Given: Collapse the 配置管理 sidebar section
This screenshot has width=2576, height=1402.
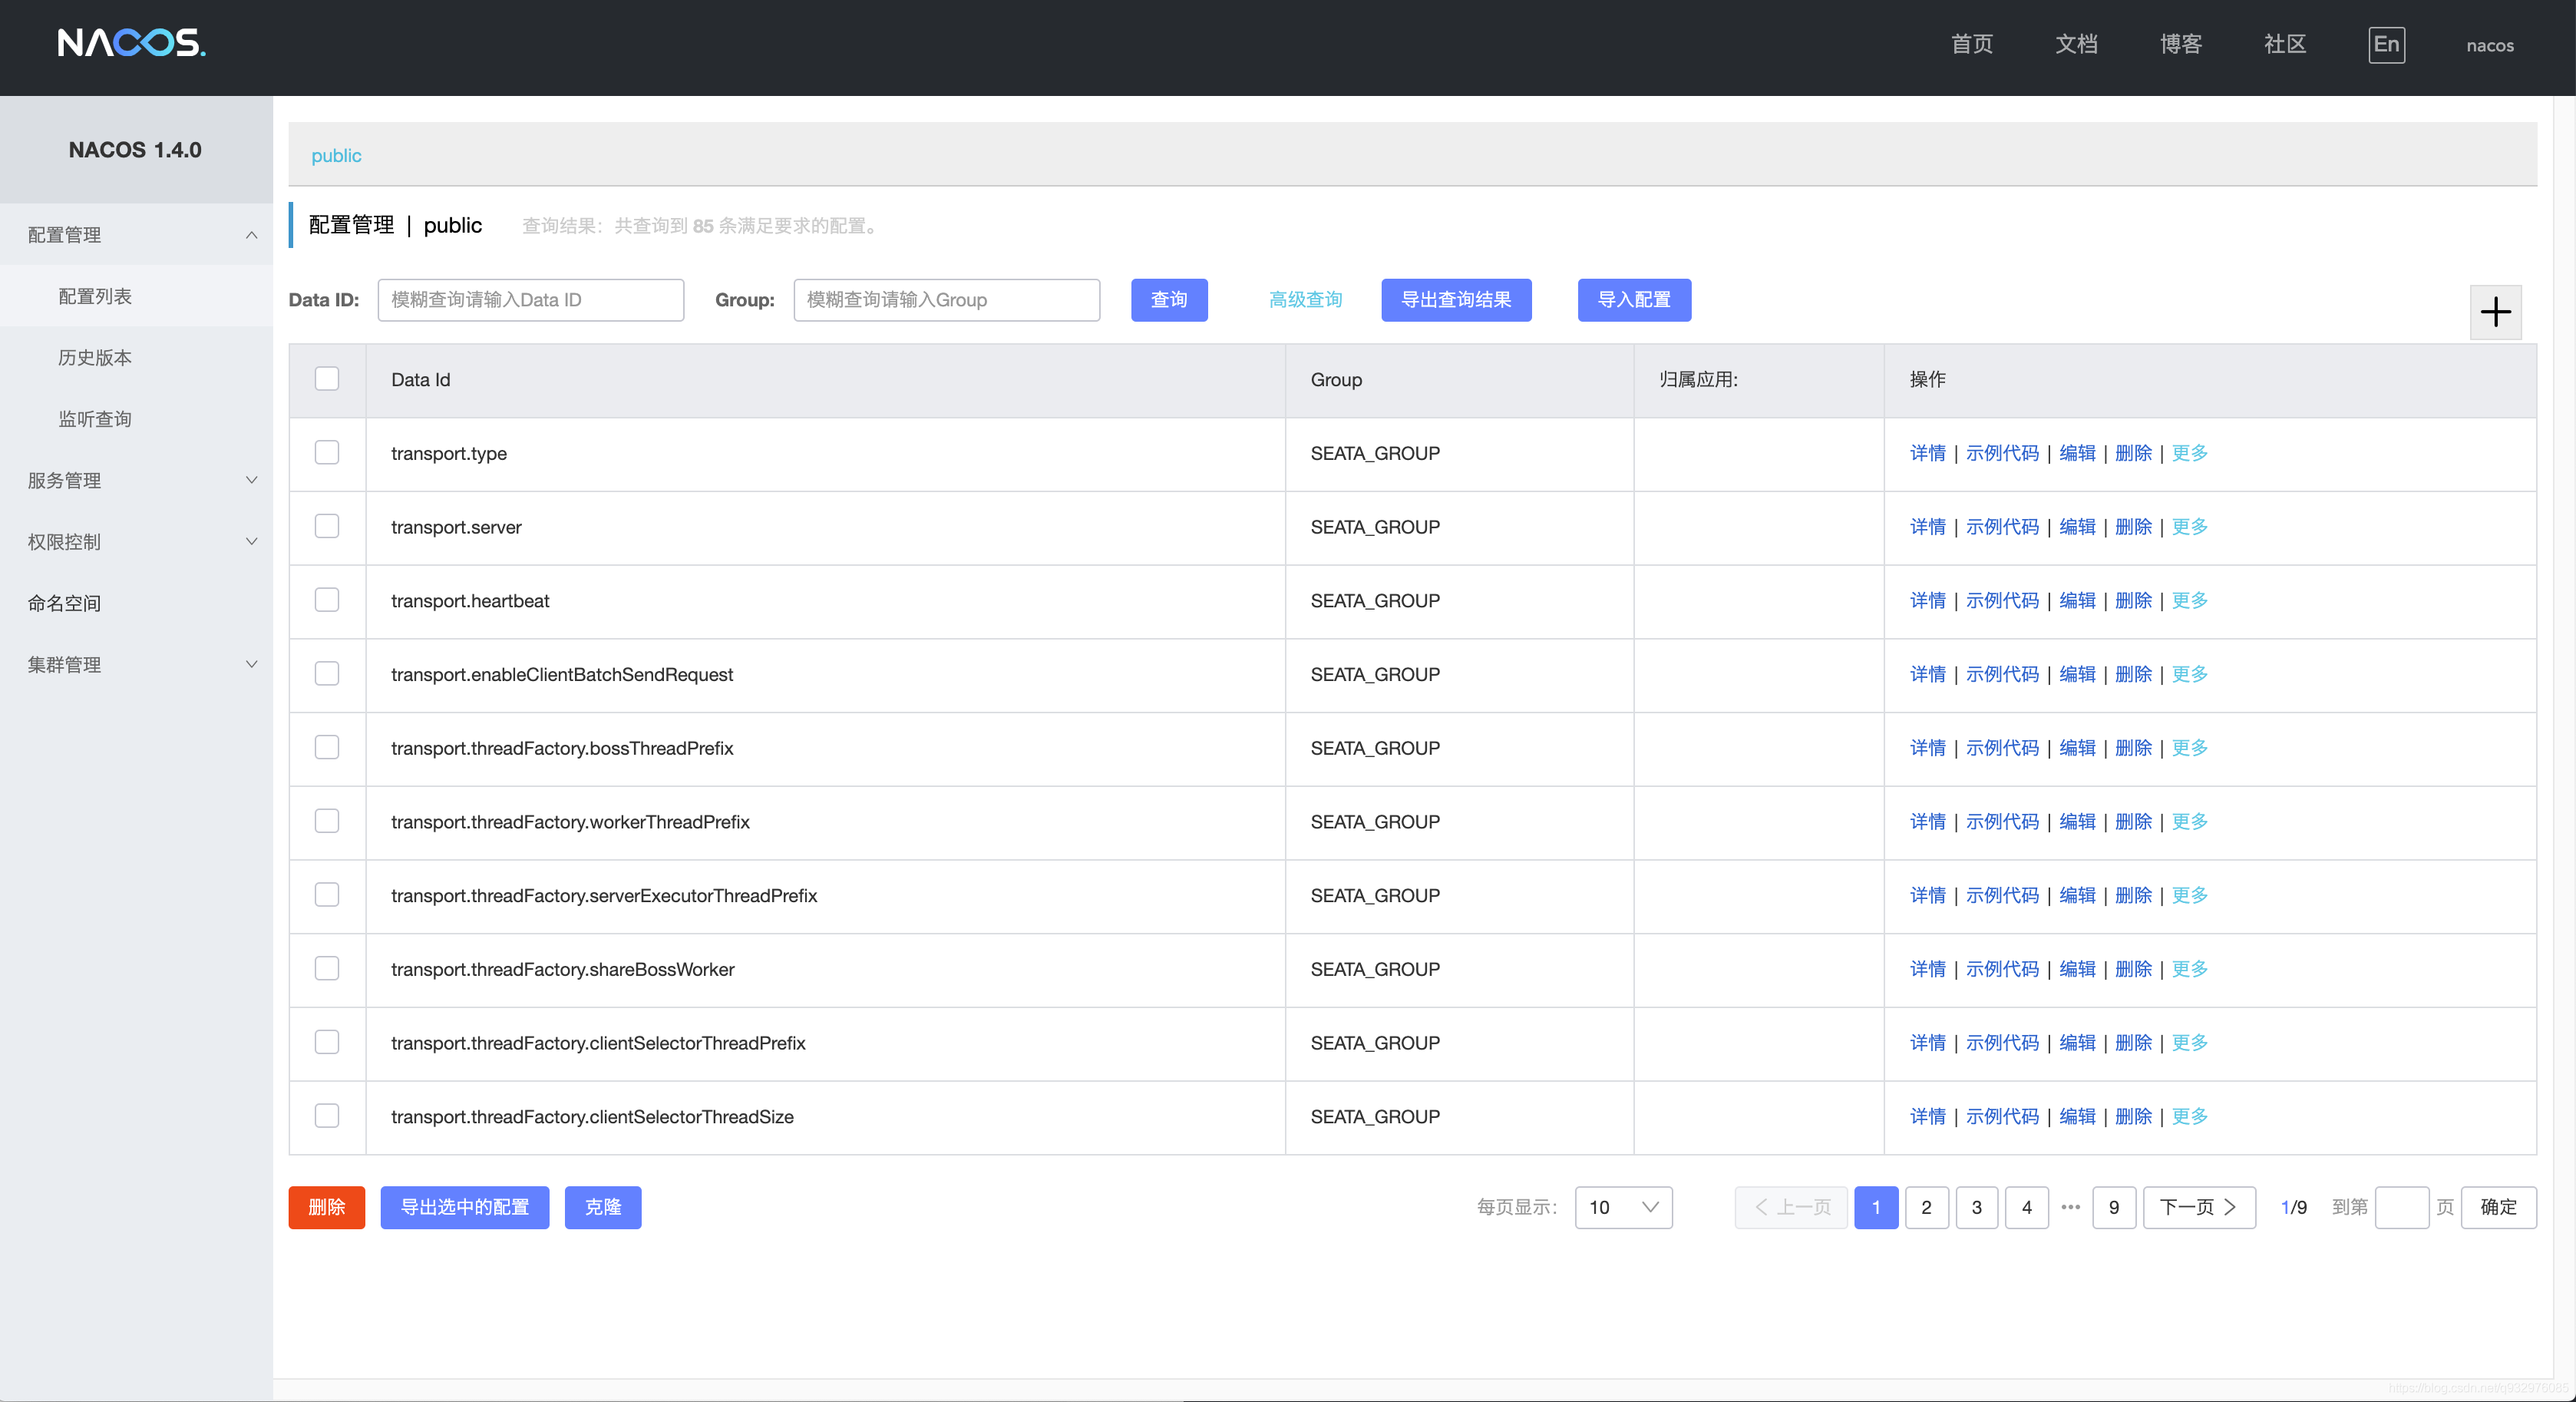Looking at the screenshot, I should [136, 235].
